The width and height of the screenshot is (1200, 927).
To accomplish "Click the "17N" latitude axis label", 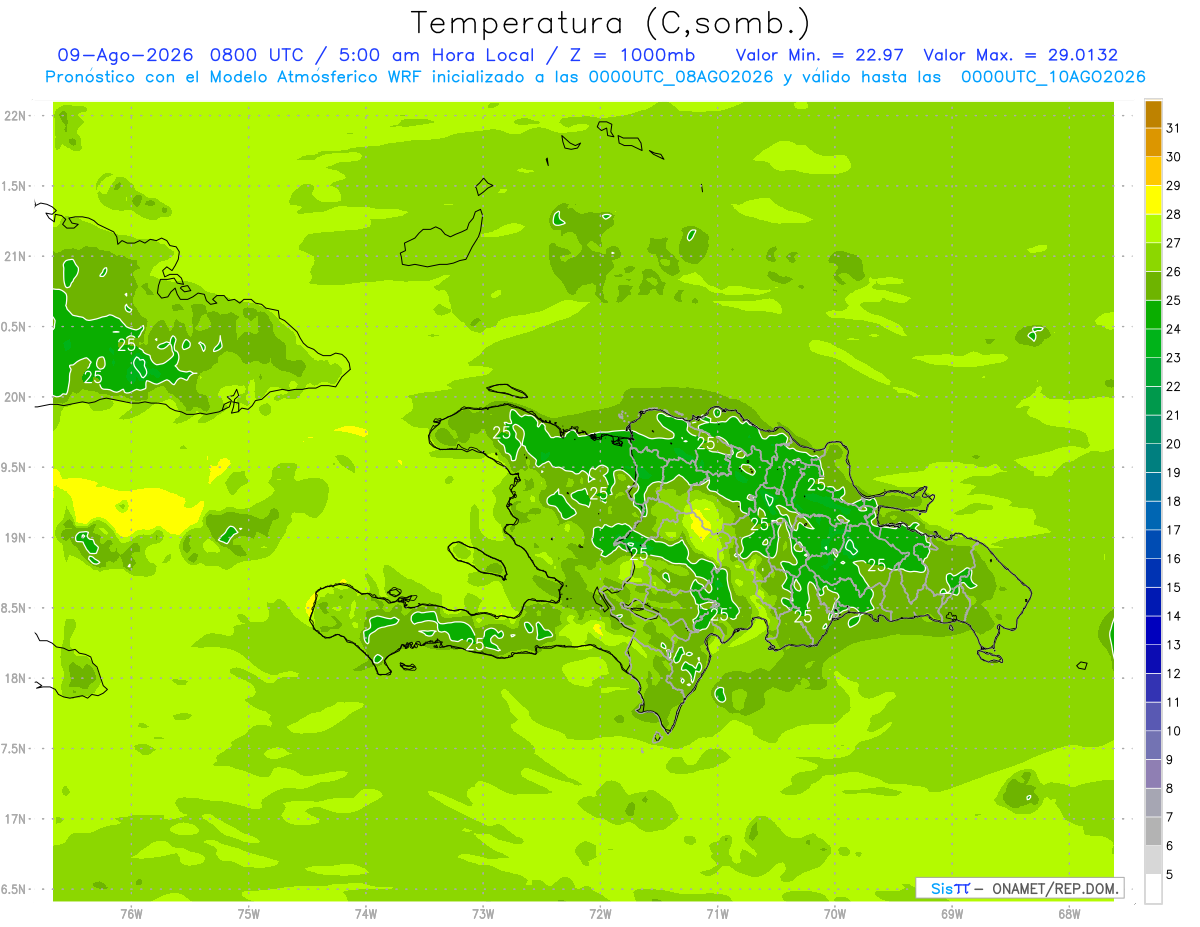I will coord(15,819).
